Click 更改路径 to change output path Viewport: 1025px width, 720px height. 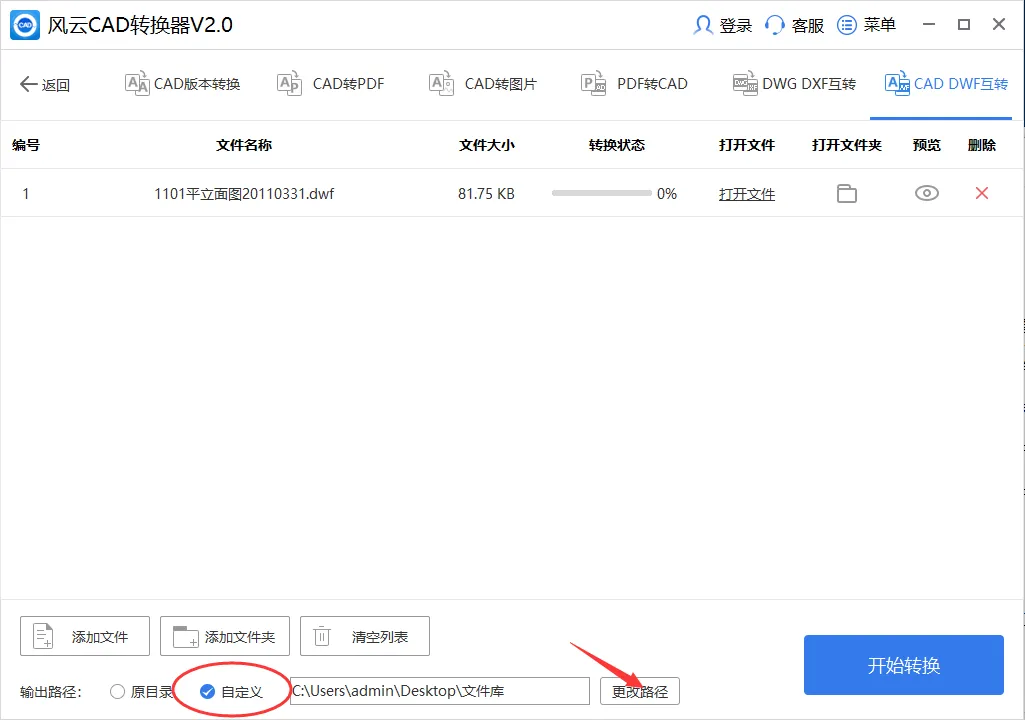click(639, 690)
